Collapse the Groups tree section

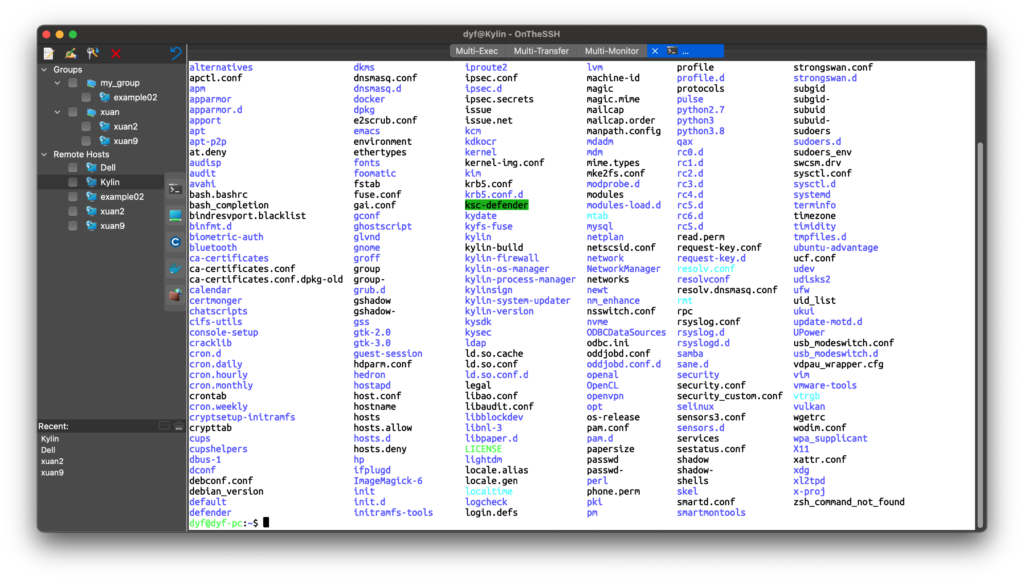tap(44, 70)
